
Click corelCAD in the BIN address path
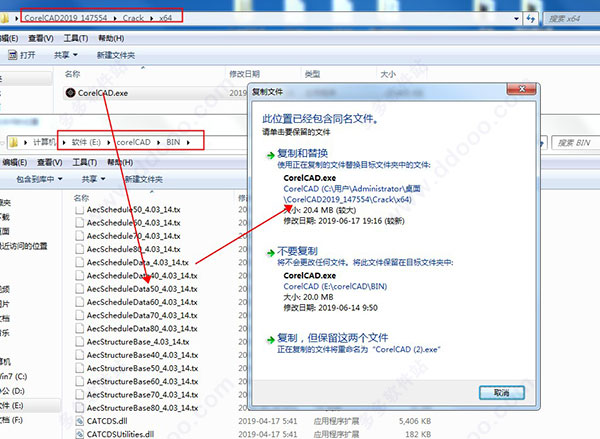coord(133,142)
